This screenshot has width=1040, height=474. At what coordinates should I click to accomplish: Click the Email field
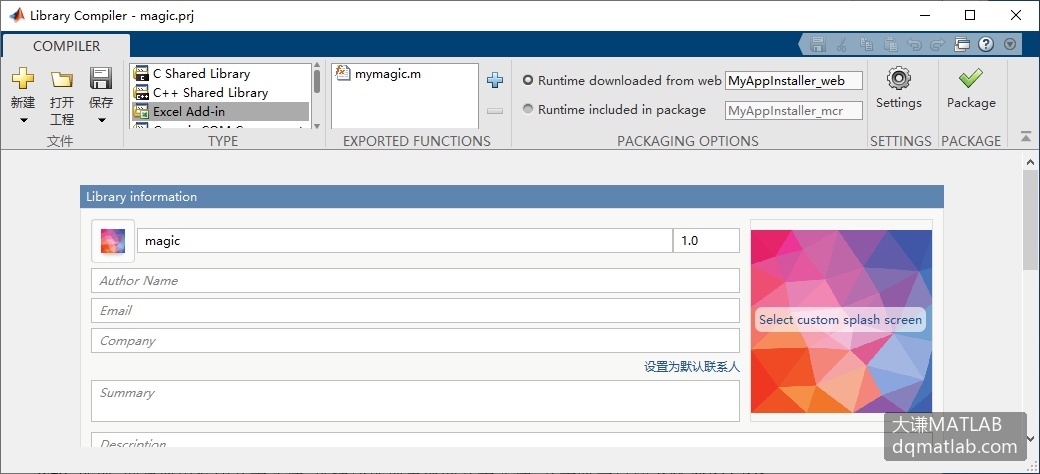pyautogui.click(x=415, y=310)
